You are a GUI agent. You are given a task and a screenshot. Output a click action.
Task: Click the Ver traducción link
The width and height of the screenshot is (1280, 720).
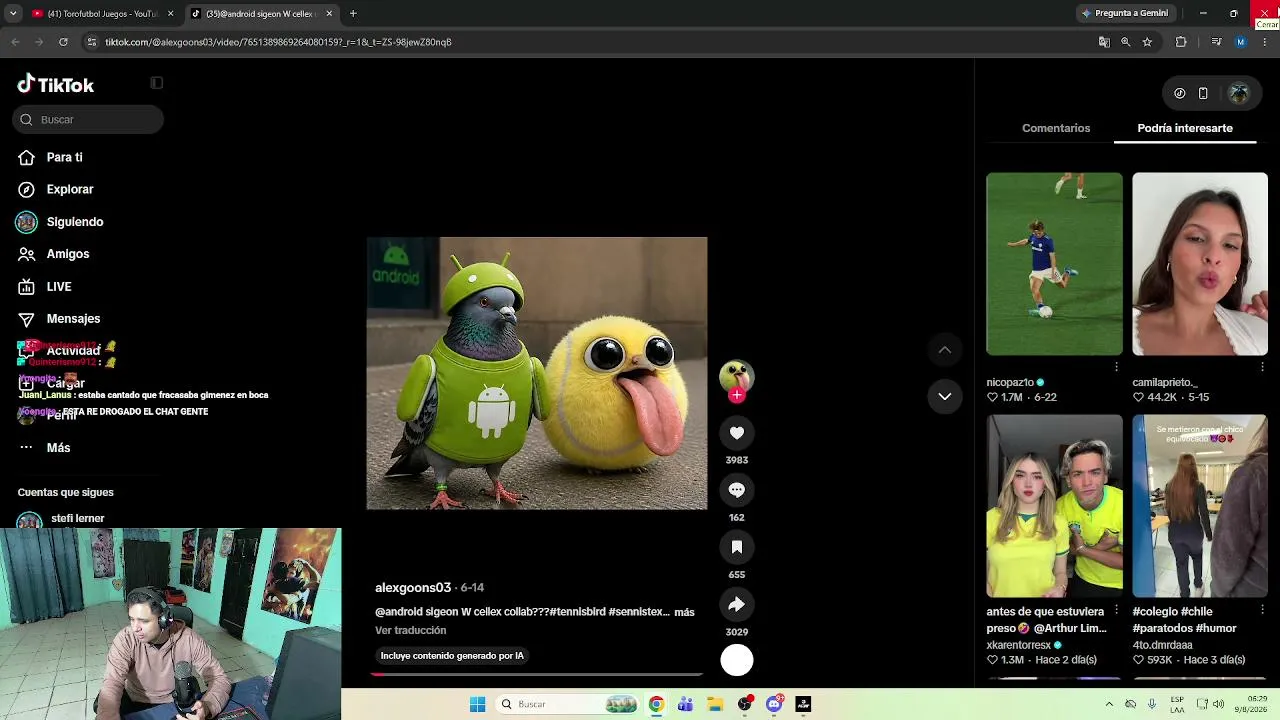coord(410,631)
